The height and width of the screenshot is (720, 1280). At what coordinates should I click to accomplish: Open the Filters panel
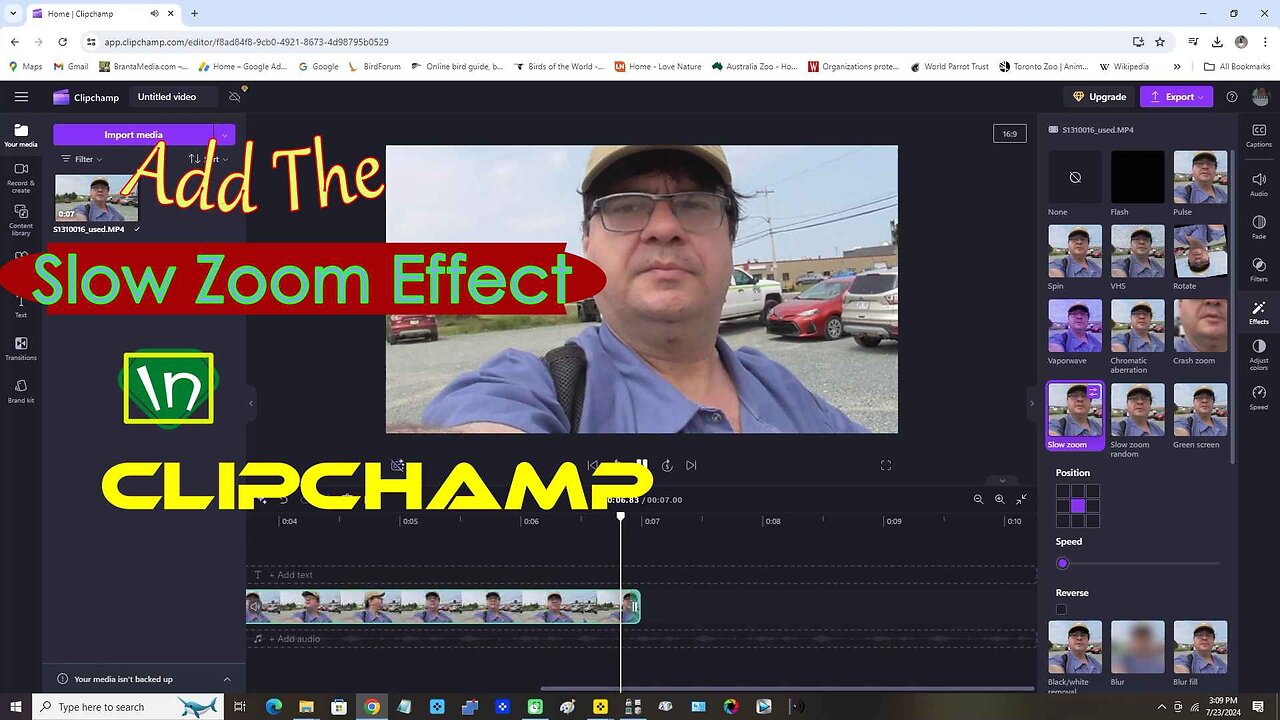coord(1259,270)
